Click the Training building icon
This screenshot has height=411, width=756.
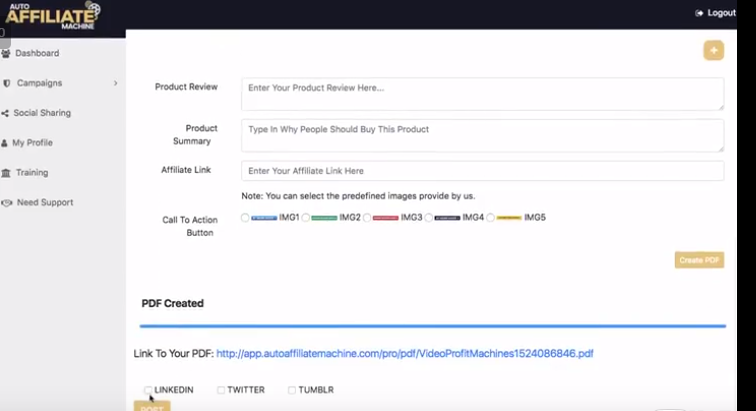(x=6, y=173)
